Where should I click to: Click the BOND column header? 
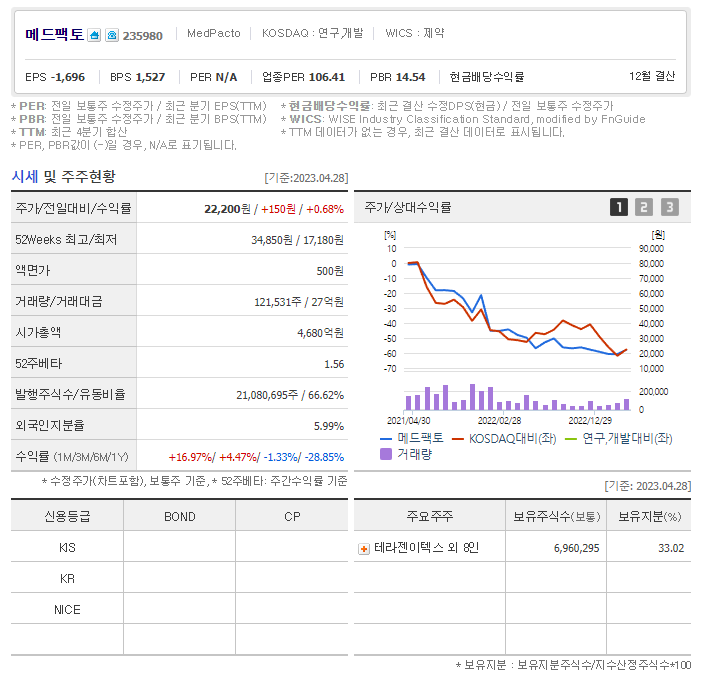(179, 516)
